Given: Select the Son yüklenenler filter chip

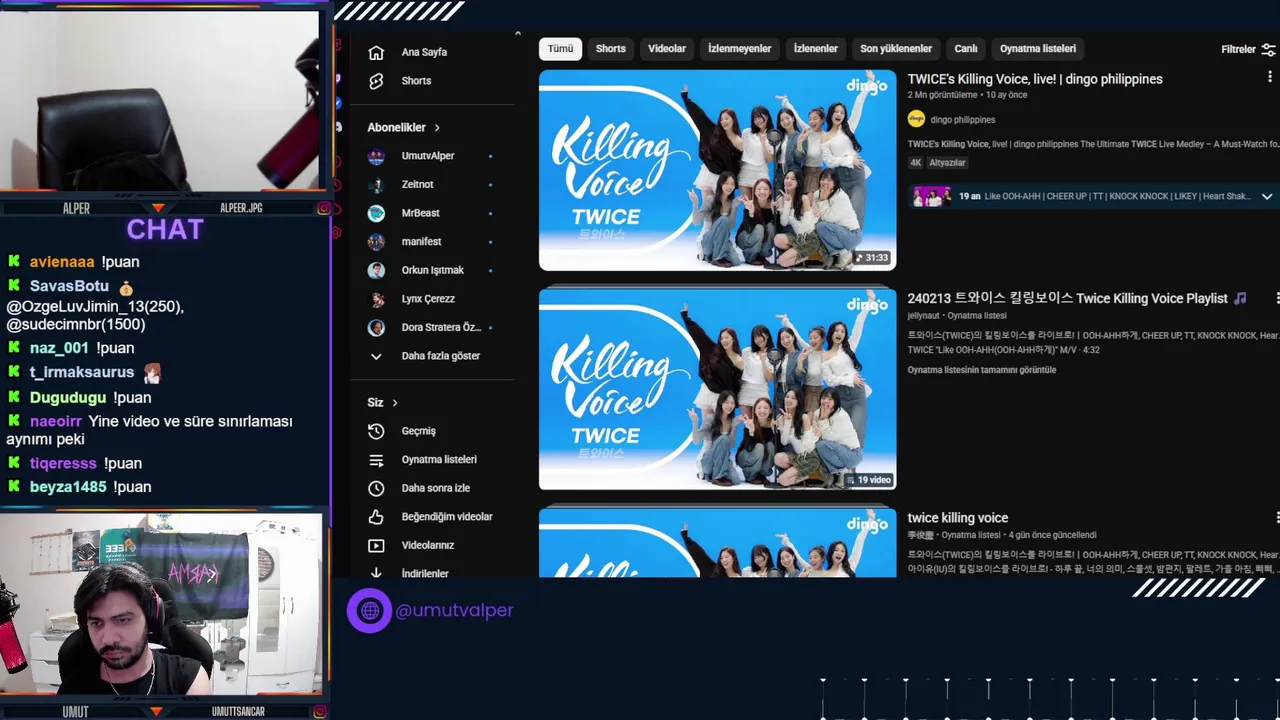Looking at the screenshot, I should click(896, 49).
